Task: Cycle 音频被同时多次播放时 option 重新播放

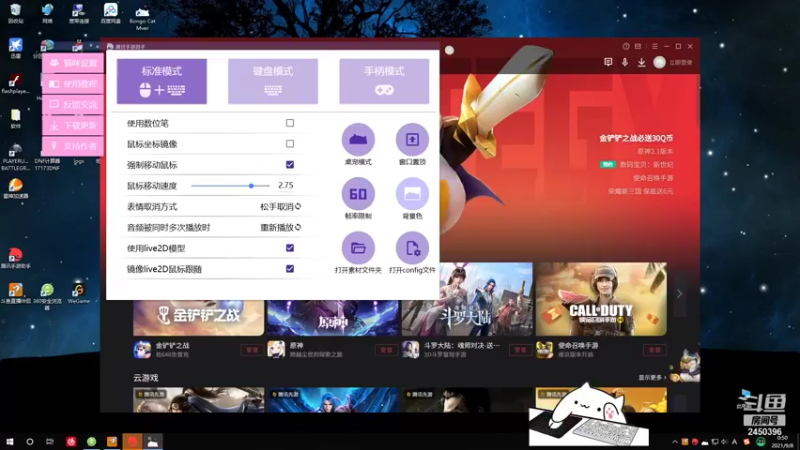Action: 281,228
